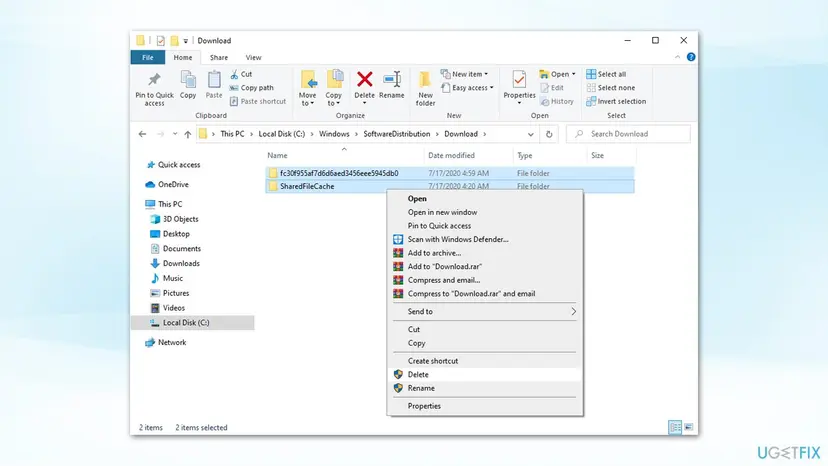The height and width of the screenshot is (466, 828).
Task: Open the Easy access dropdown
Action: (467, 88)
